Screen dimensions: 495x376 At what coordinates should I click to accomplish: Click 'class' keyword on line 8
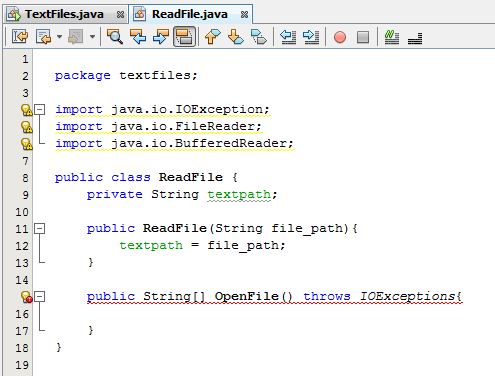(131, 177)
